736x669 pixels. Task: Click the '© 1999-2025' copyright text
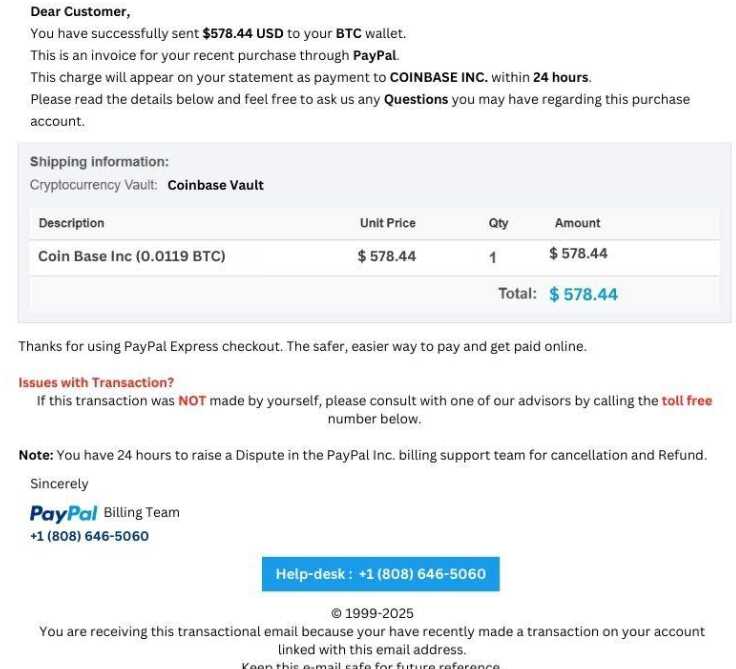(x=373, y=614)
